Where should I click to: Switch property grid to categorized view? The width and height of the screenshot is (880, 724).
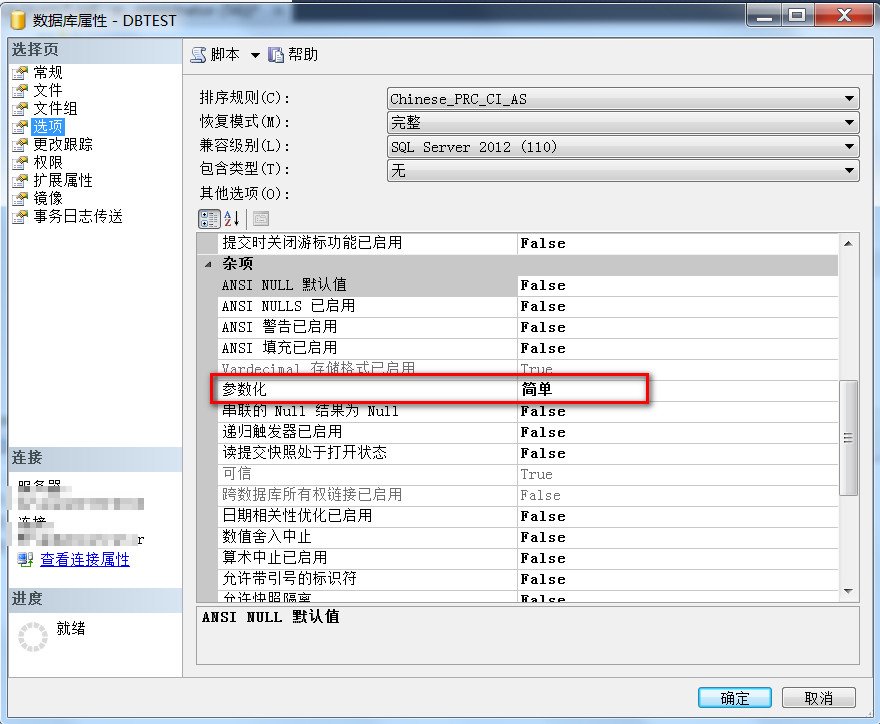pos(209,218)
